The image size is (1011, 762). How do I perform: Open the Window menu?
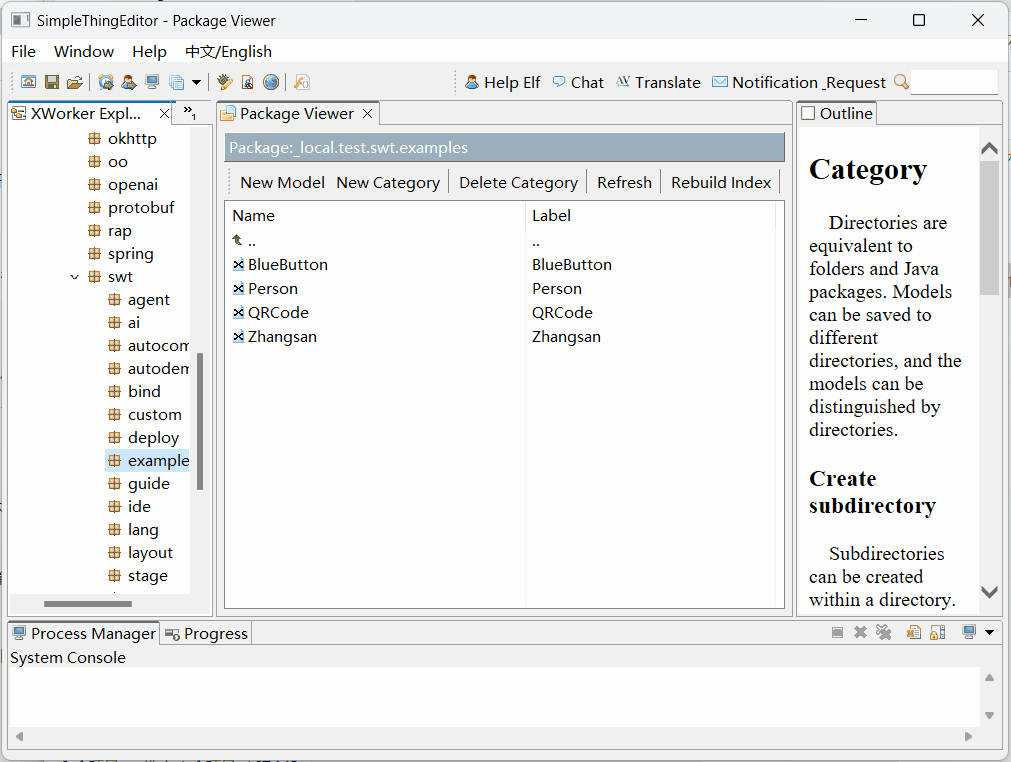tap(84, 51)
